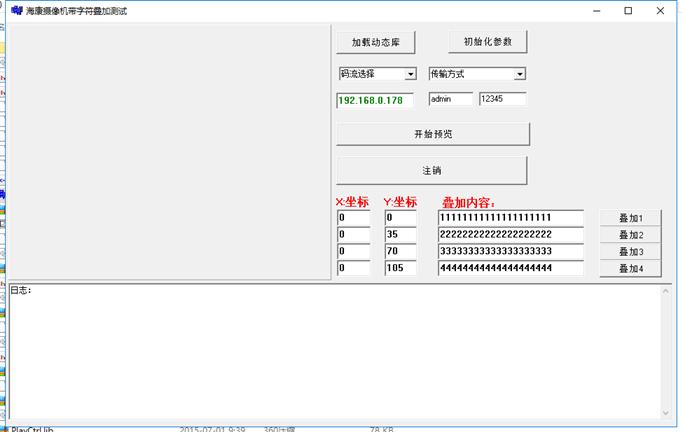The image size is (682, 432).
Task: Click the log scrollbar up arrow
Action: click(665, 291)
